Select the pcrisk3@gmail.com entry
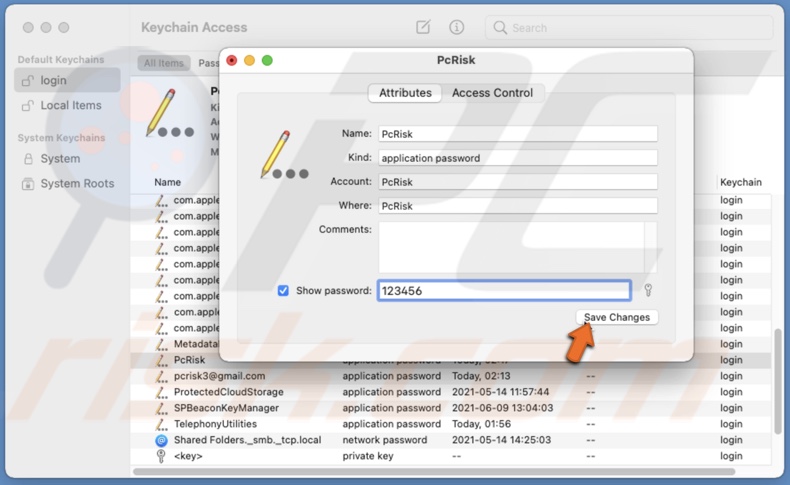The image size is (790, 485). (219, 376)
